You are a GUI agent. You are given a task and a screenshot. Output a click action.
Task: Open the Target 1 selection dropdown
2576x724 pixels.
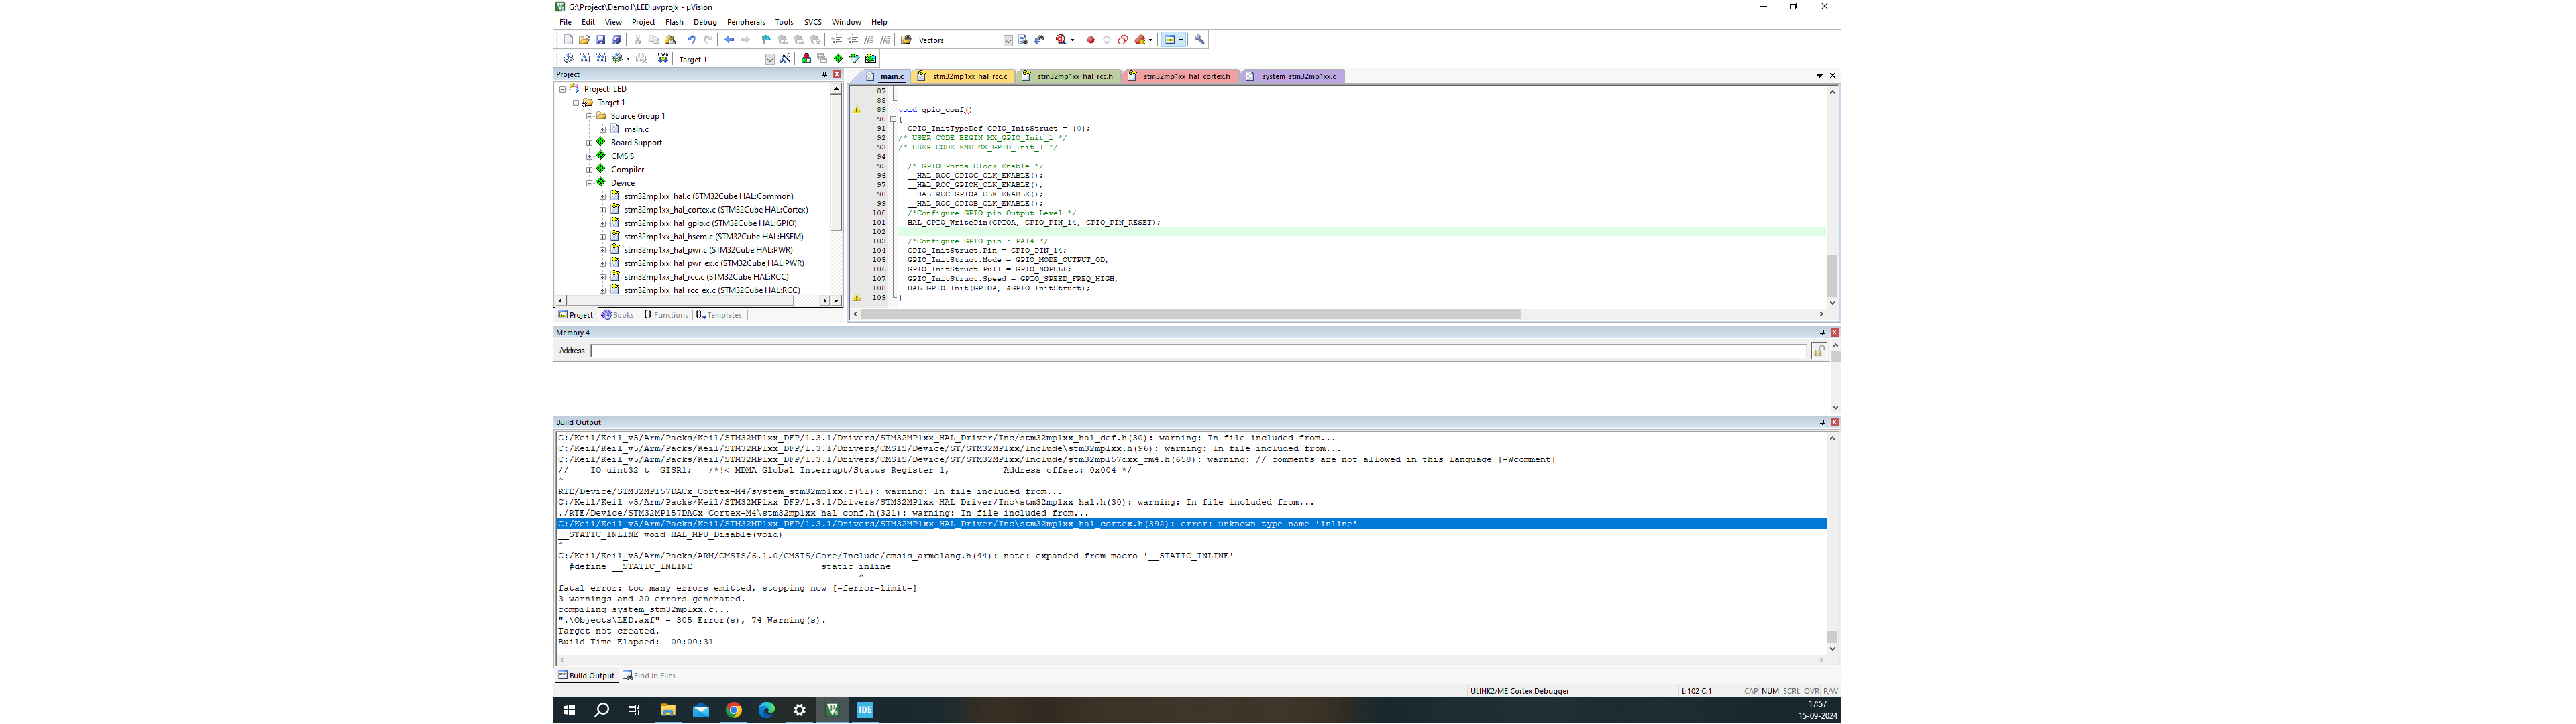click(769, 59)
